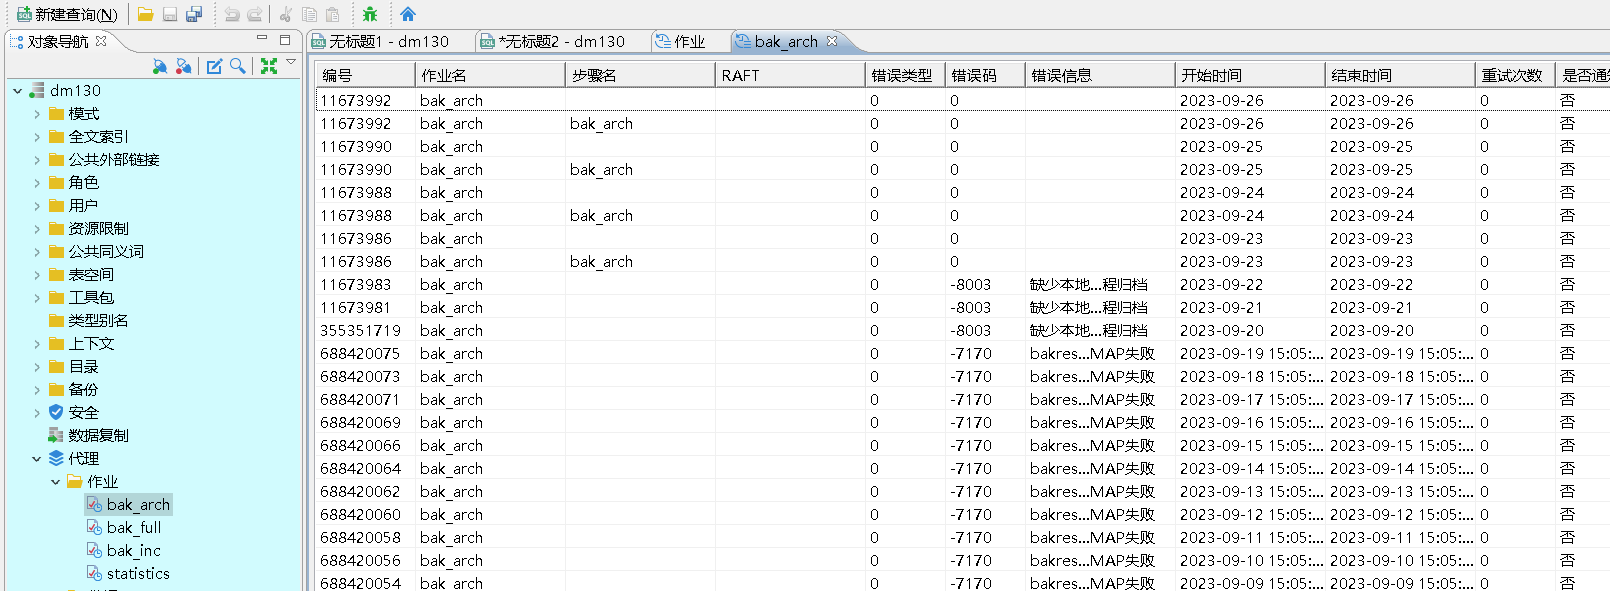Collapse the 代理 node
Image resolution: width=1610 pixels, height=591 pixels.
point(37,459)
